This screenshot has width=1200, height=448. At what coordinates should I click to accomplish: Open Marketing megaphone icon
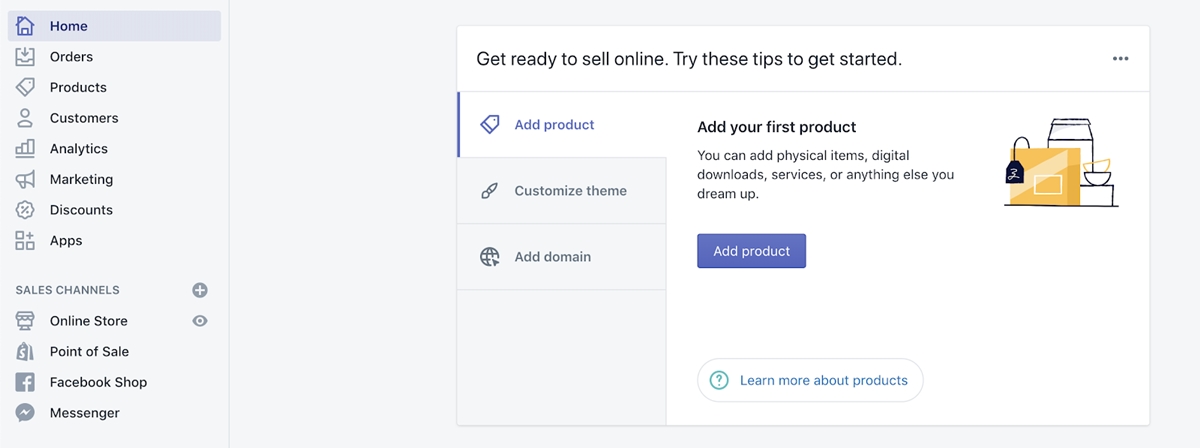[x=25, y=179]
